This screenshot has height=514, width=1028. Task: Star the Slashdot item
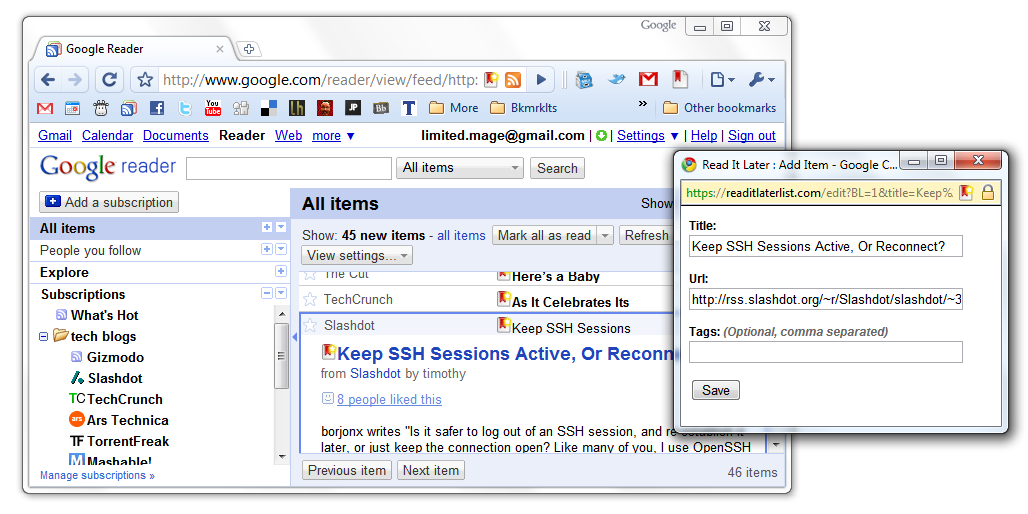(x=310, y=326)
